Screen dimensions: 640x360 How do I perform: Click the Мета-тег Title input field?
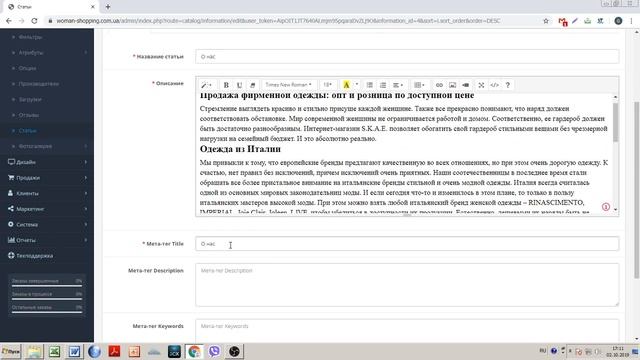(x=407, y=244)
